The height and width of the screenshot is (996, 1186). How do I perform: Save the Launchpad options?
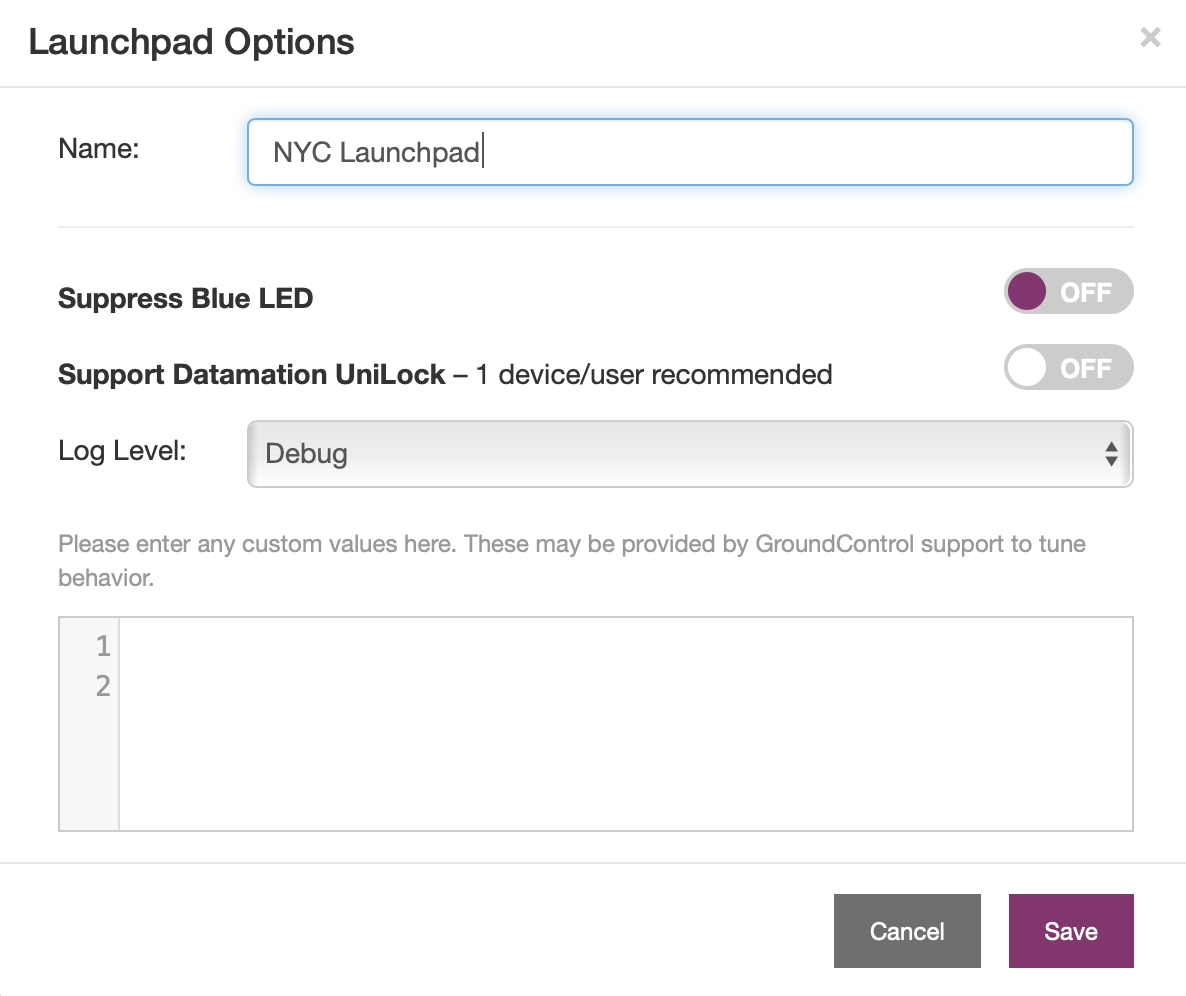point(1070,931)
